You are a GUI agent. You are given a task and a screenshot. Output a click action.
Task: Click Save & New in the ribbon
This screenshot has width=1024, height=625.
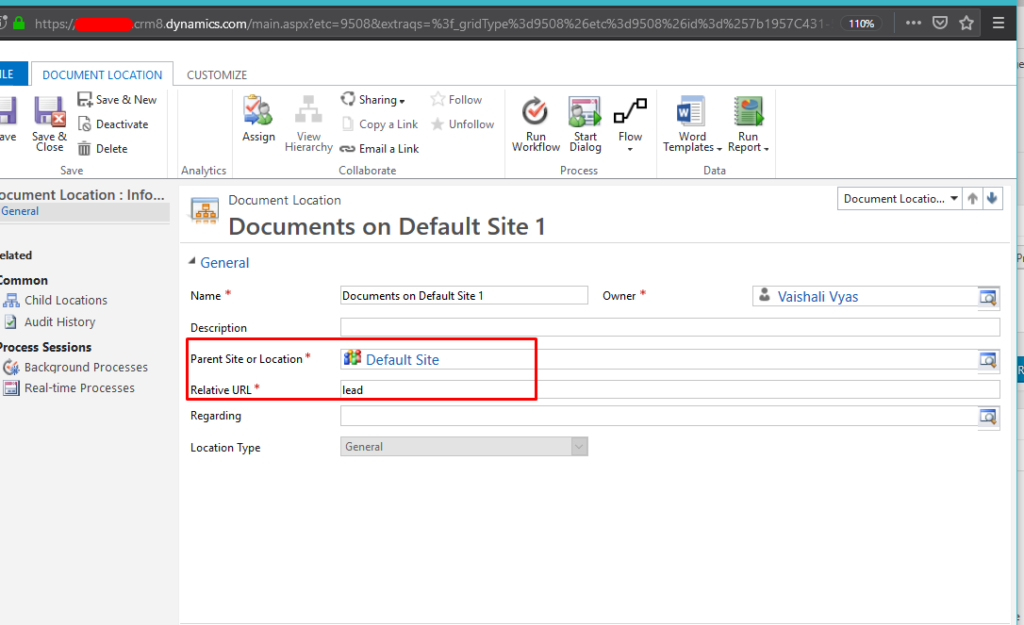pyautogui.click(x=117, y=99)
